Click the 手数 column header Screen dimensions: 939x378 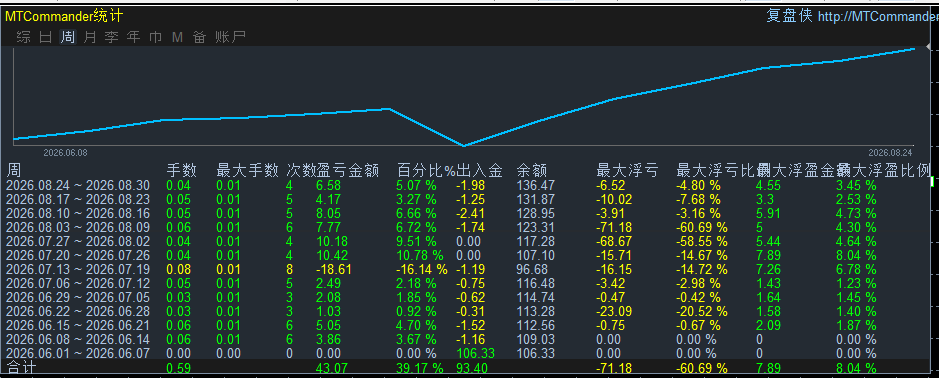[x=181, y=171]
